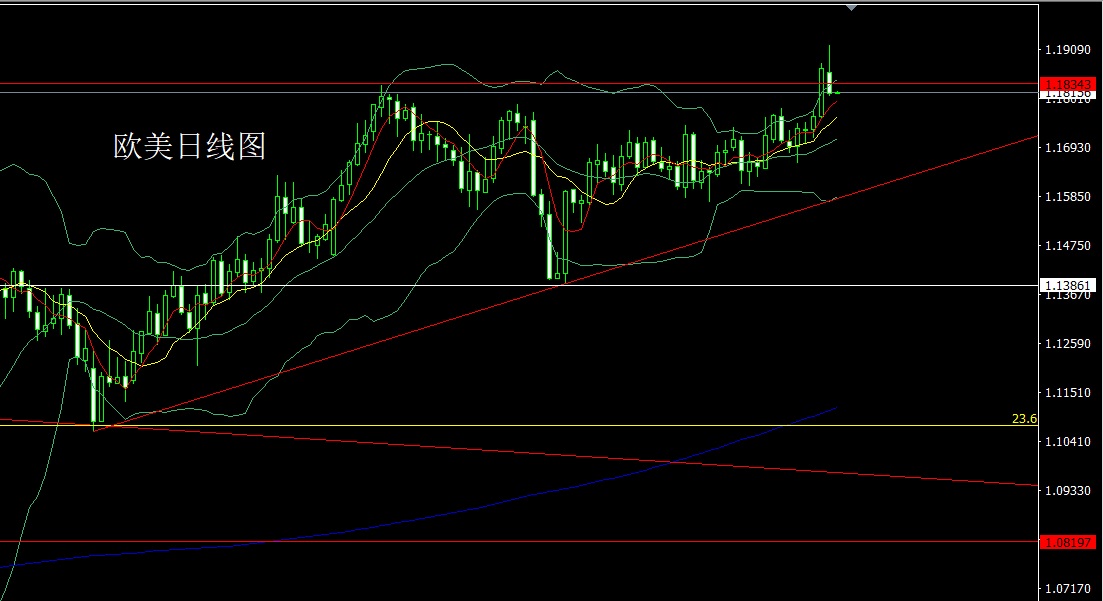The image size is (1103, 601).
Task: Click the 1.10410 price scale value
Action: [x=1067, y=441]
